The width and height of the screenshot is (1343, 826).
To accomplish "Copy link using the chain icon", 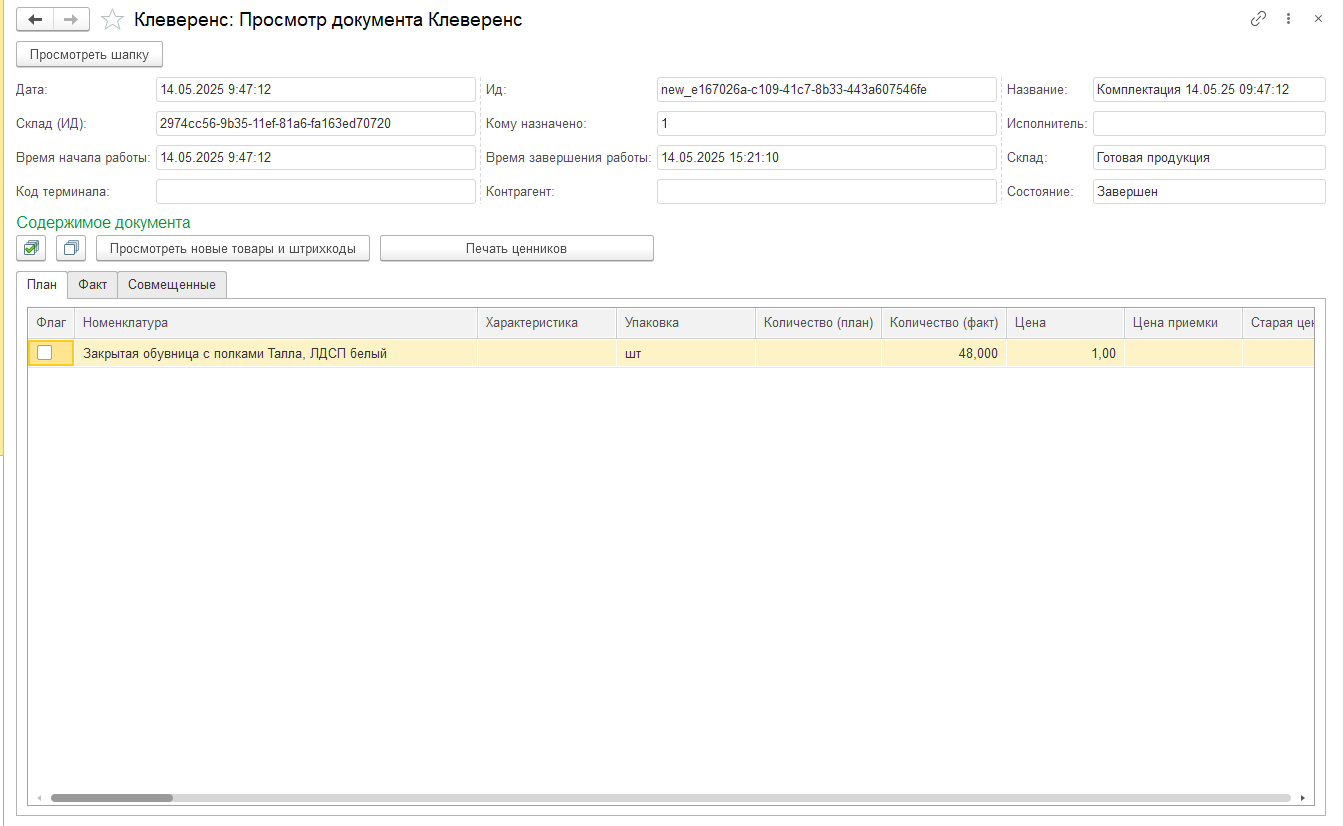I will pos(1259,19).
